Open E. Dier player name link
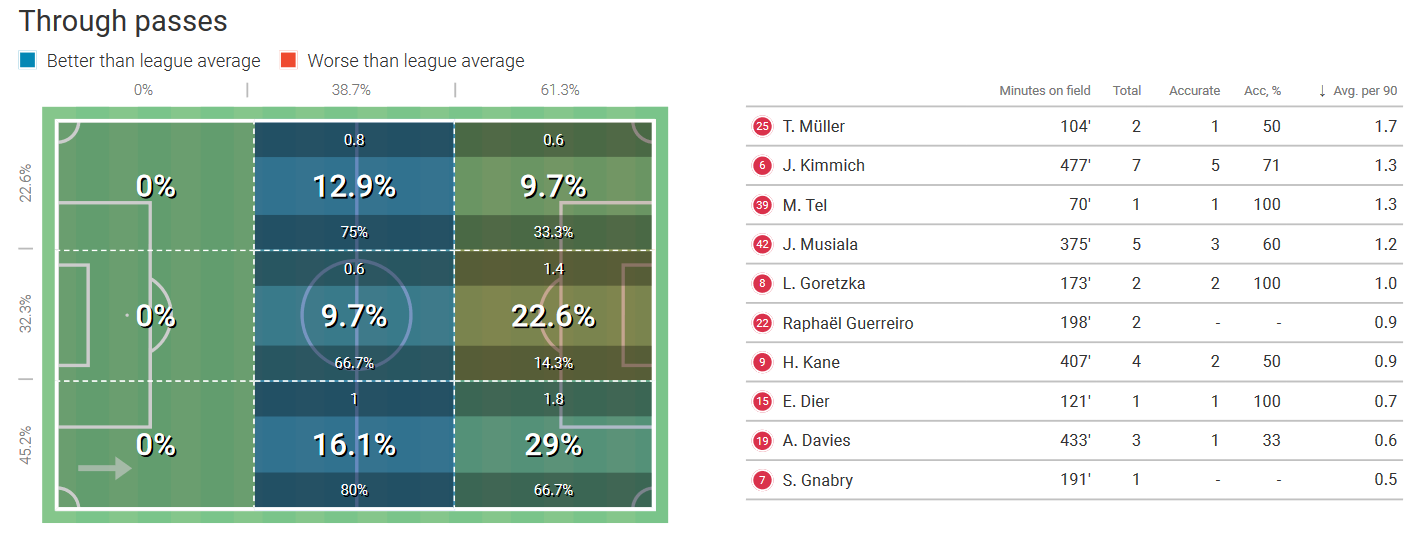The height and width of the screenshot is (537, 1412). pyautogui.click(x=807, y=402)
